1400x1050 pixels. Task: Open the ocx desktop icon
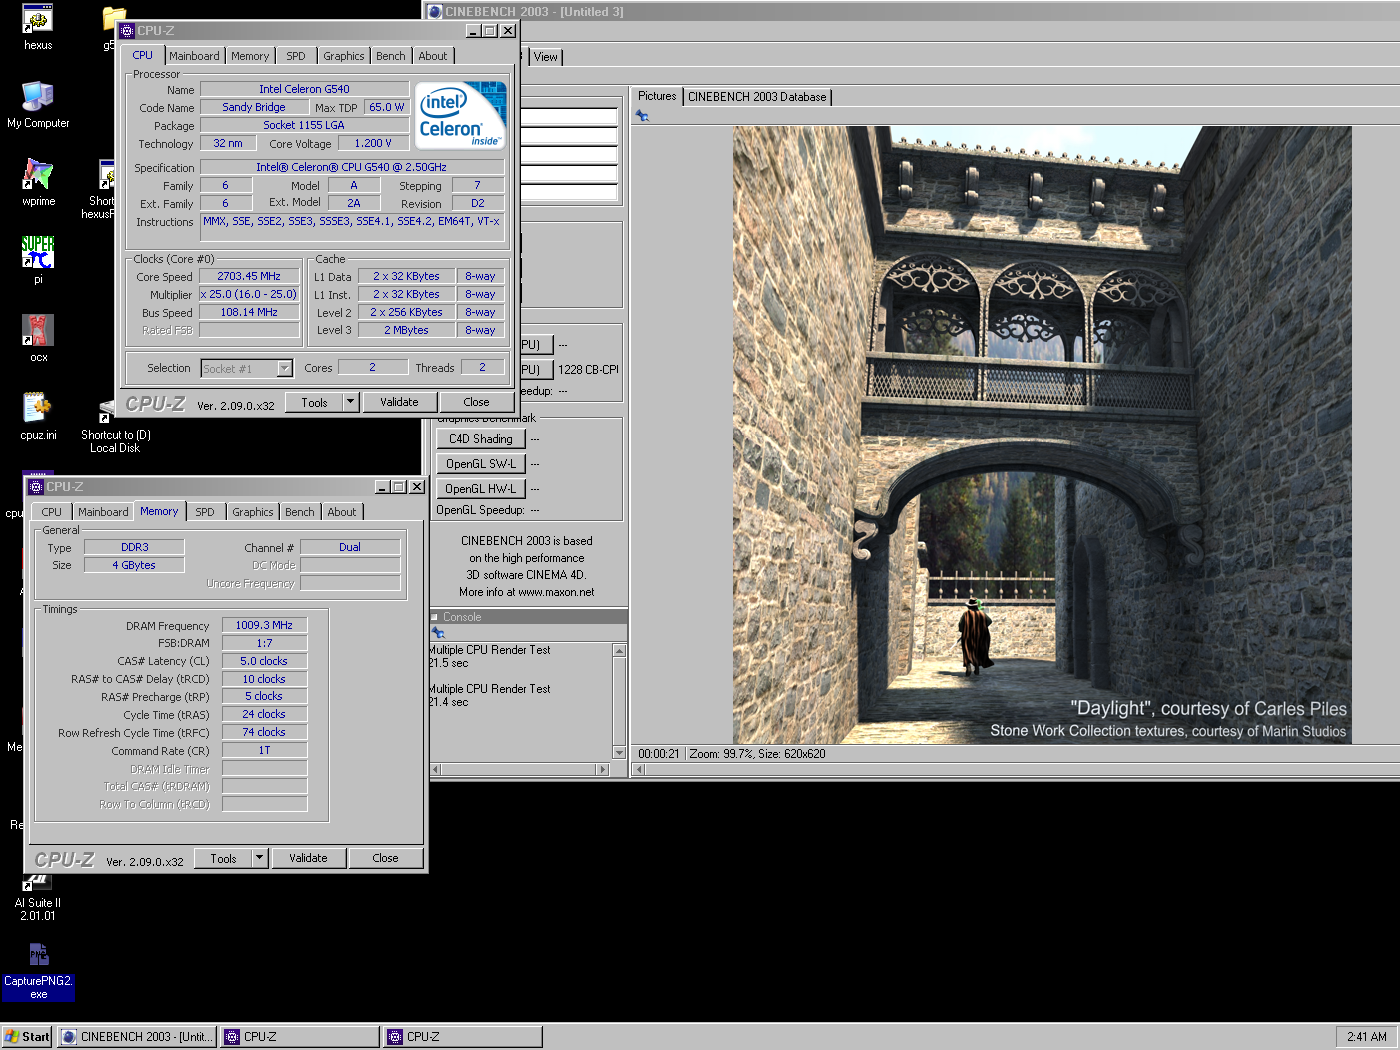38,338
